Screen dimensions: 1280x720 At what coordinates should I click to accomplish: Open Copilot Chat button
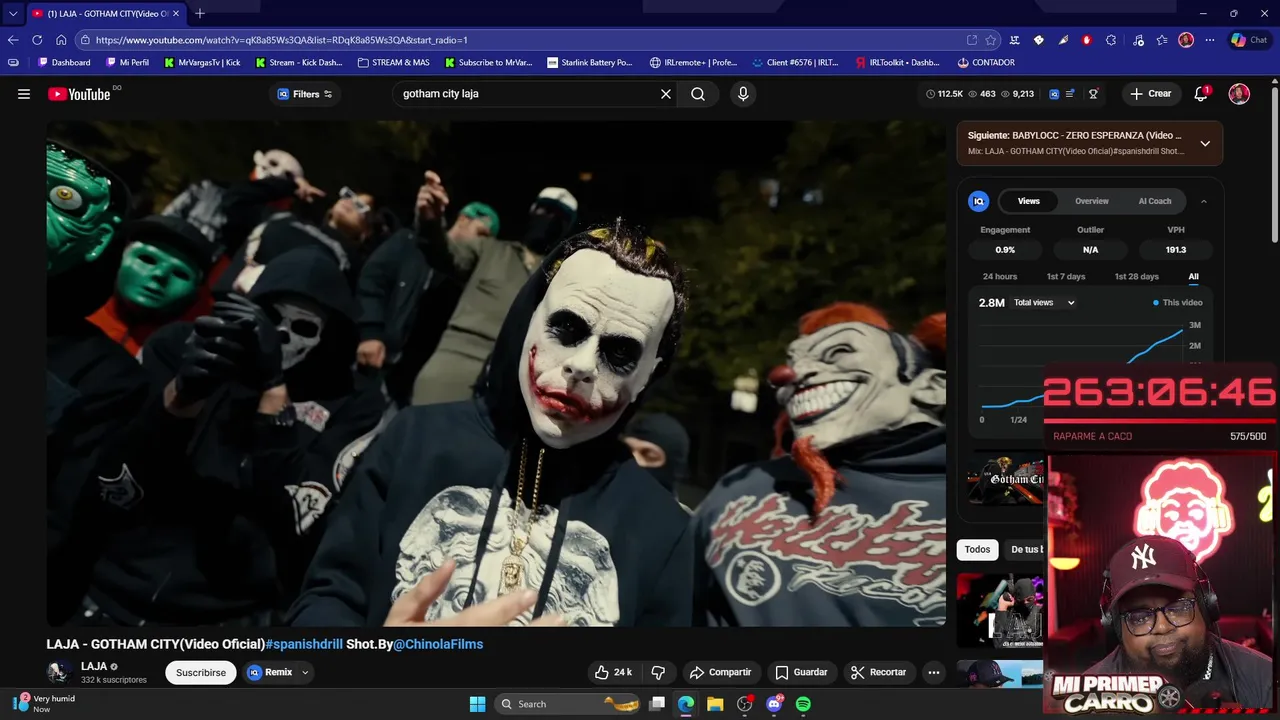coord(1249,40)
